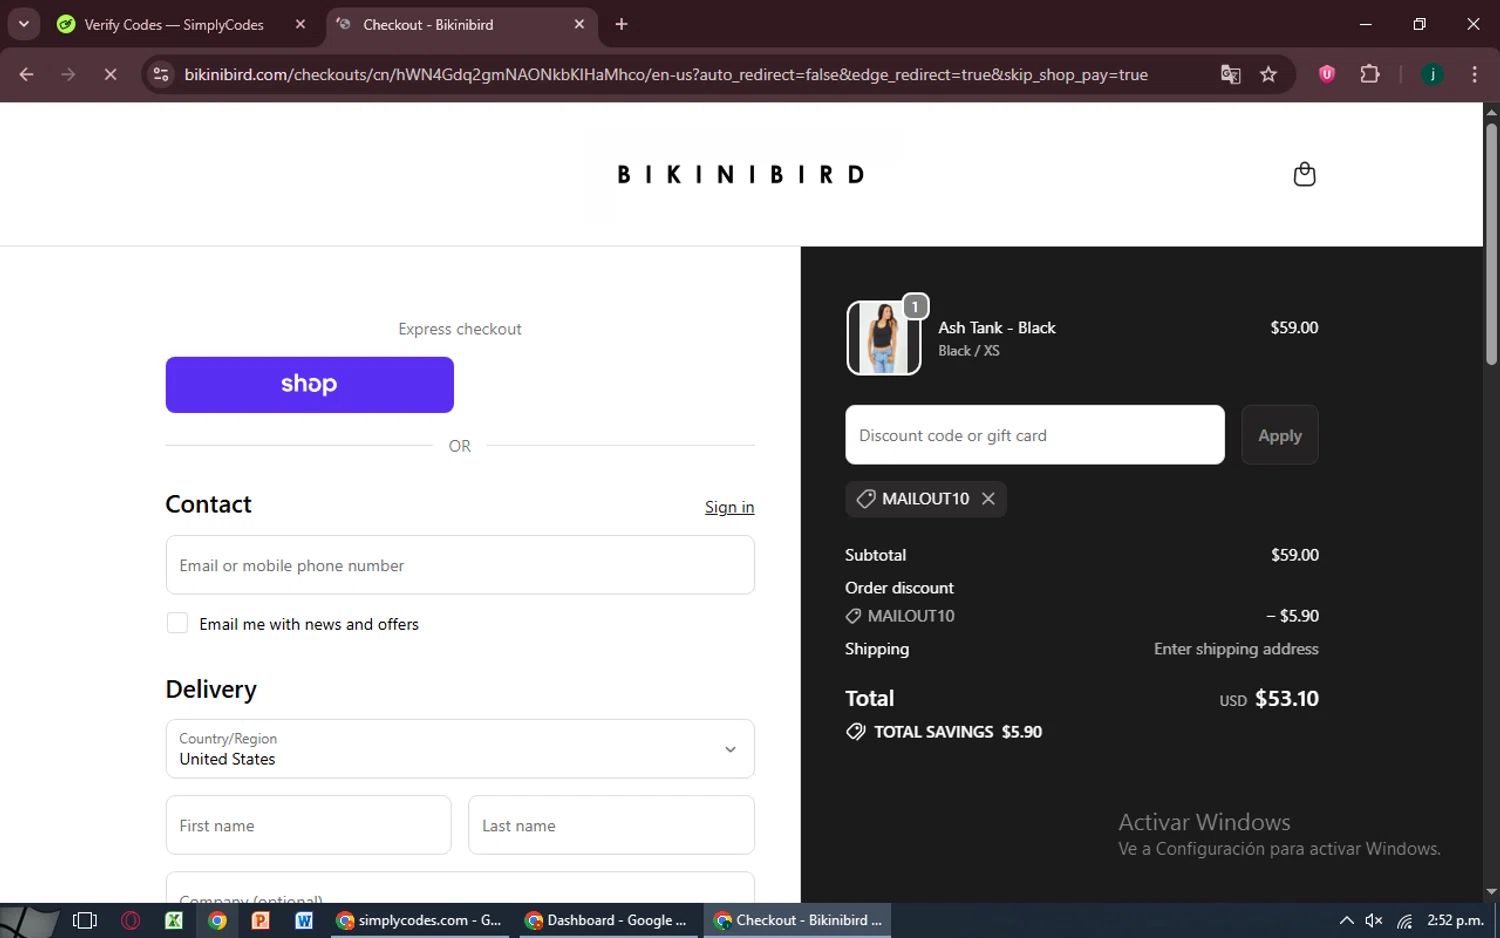Focus the Last name field
Image resolution: width=1500 pixels, height=938 pixels.
[611, 825]
